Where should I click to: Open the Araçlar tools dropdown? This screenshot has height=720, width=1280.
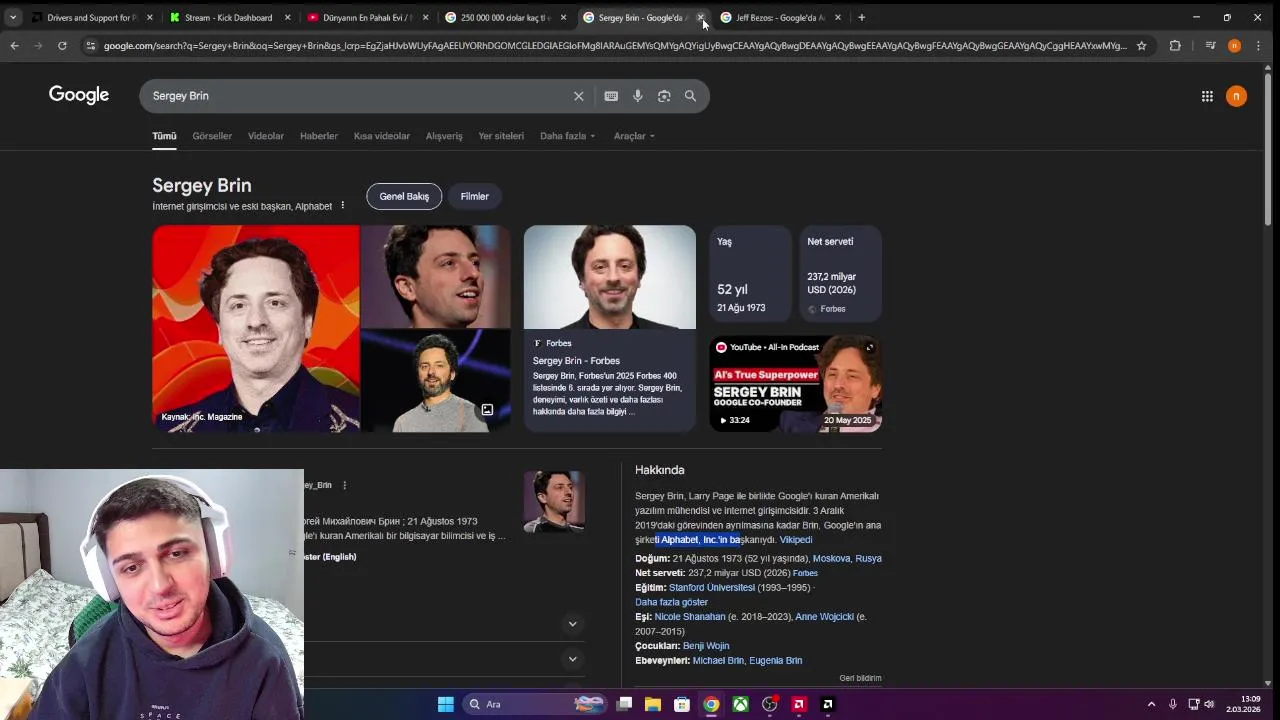click(x=634, y=136)
